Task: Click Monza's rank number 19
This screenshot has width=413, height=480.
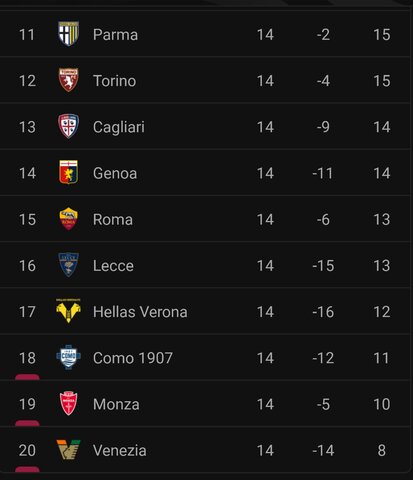Action: [x=27, y=404]
